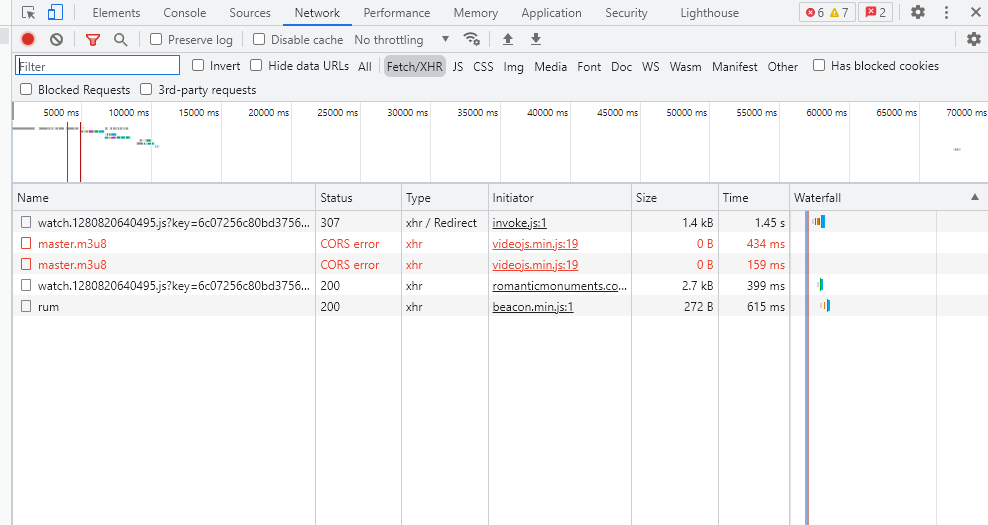Click the export HAR download arrow

click(536, 39)
